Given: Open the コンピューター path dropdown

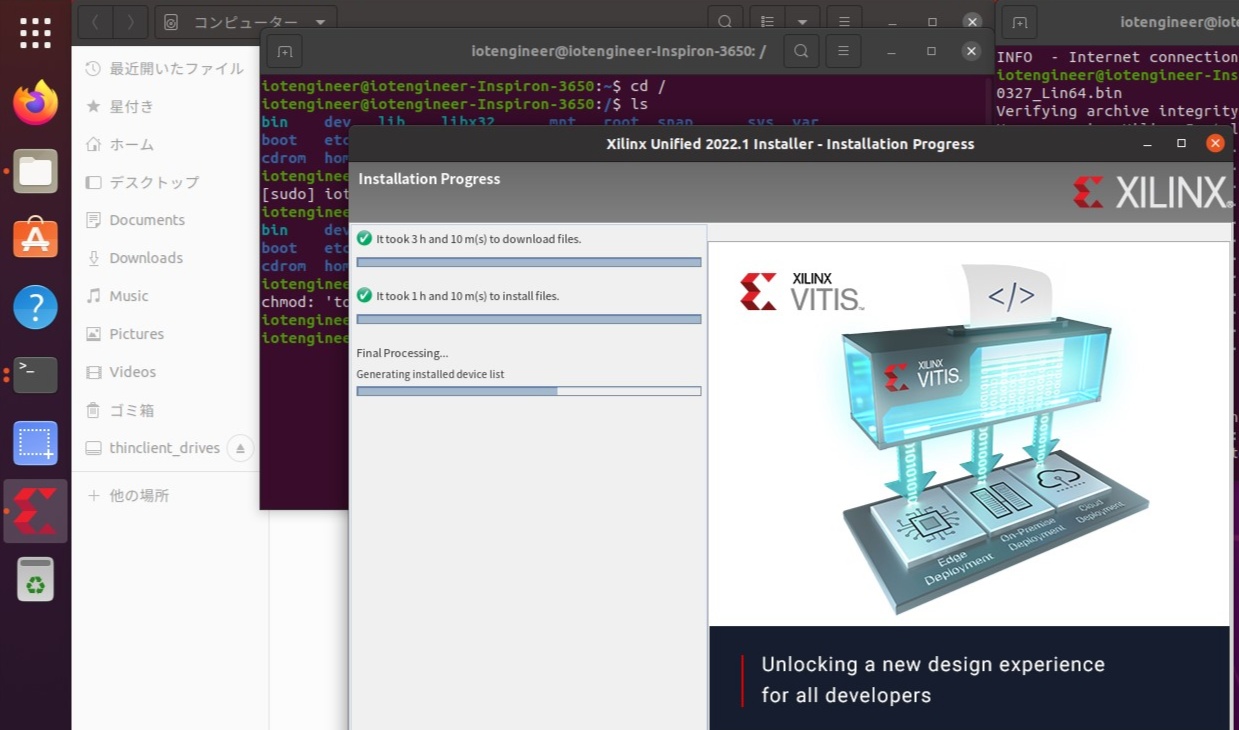Looking at the screenshot, I should point(245,21).
